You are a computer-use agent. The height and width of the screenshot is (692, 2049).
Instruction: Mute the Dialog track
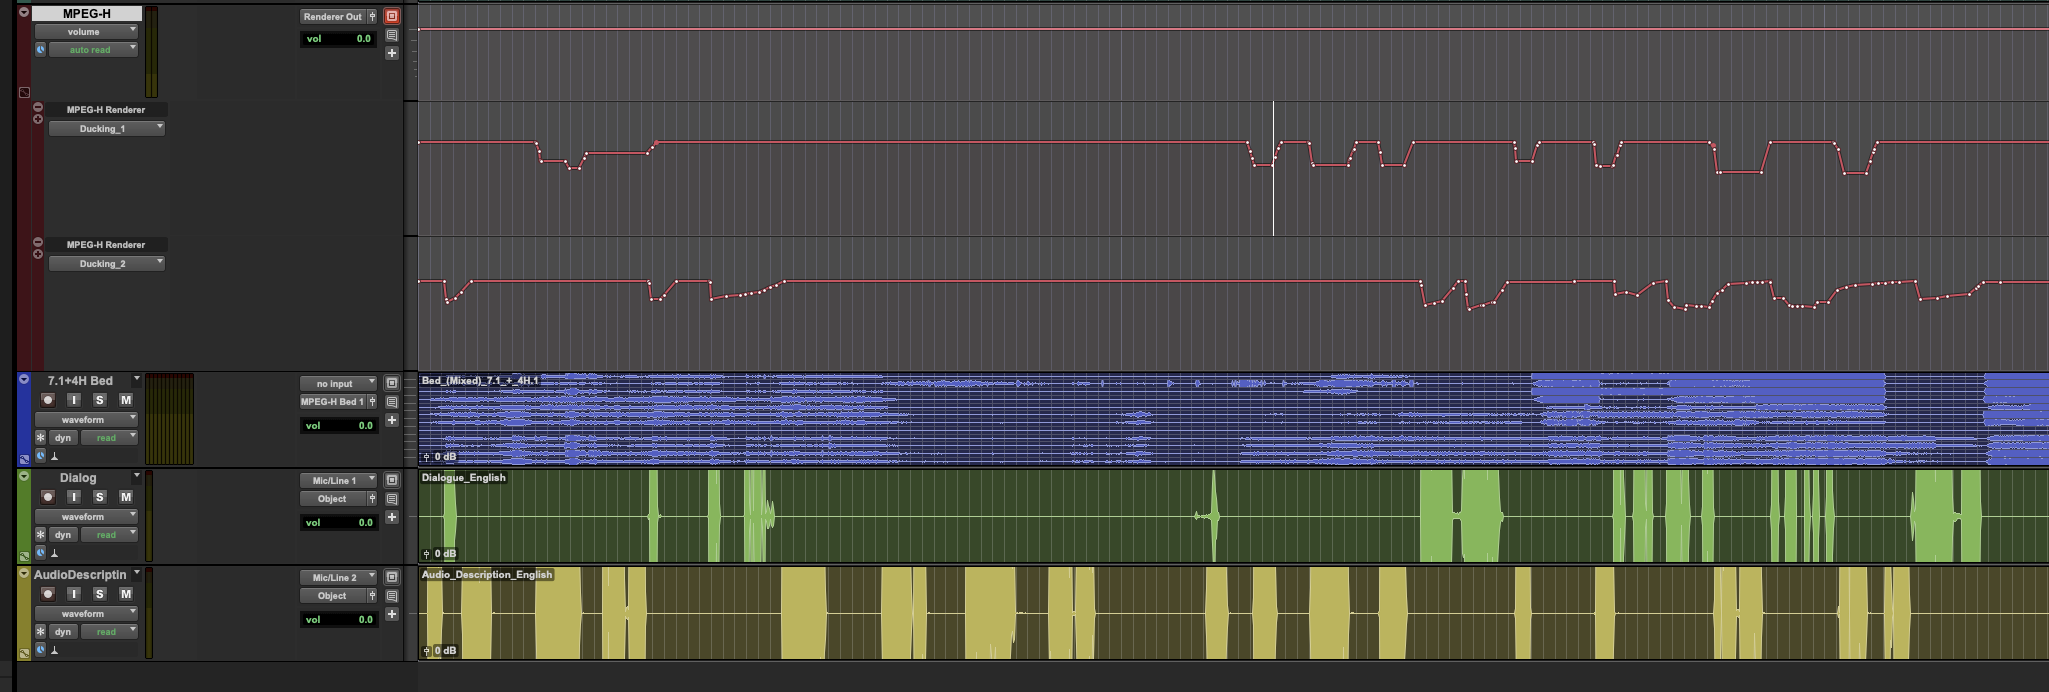126,496
